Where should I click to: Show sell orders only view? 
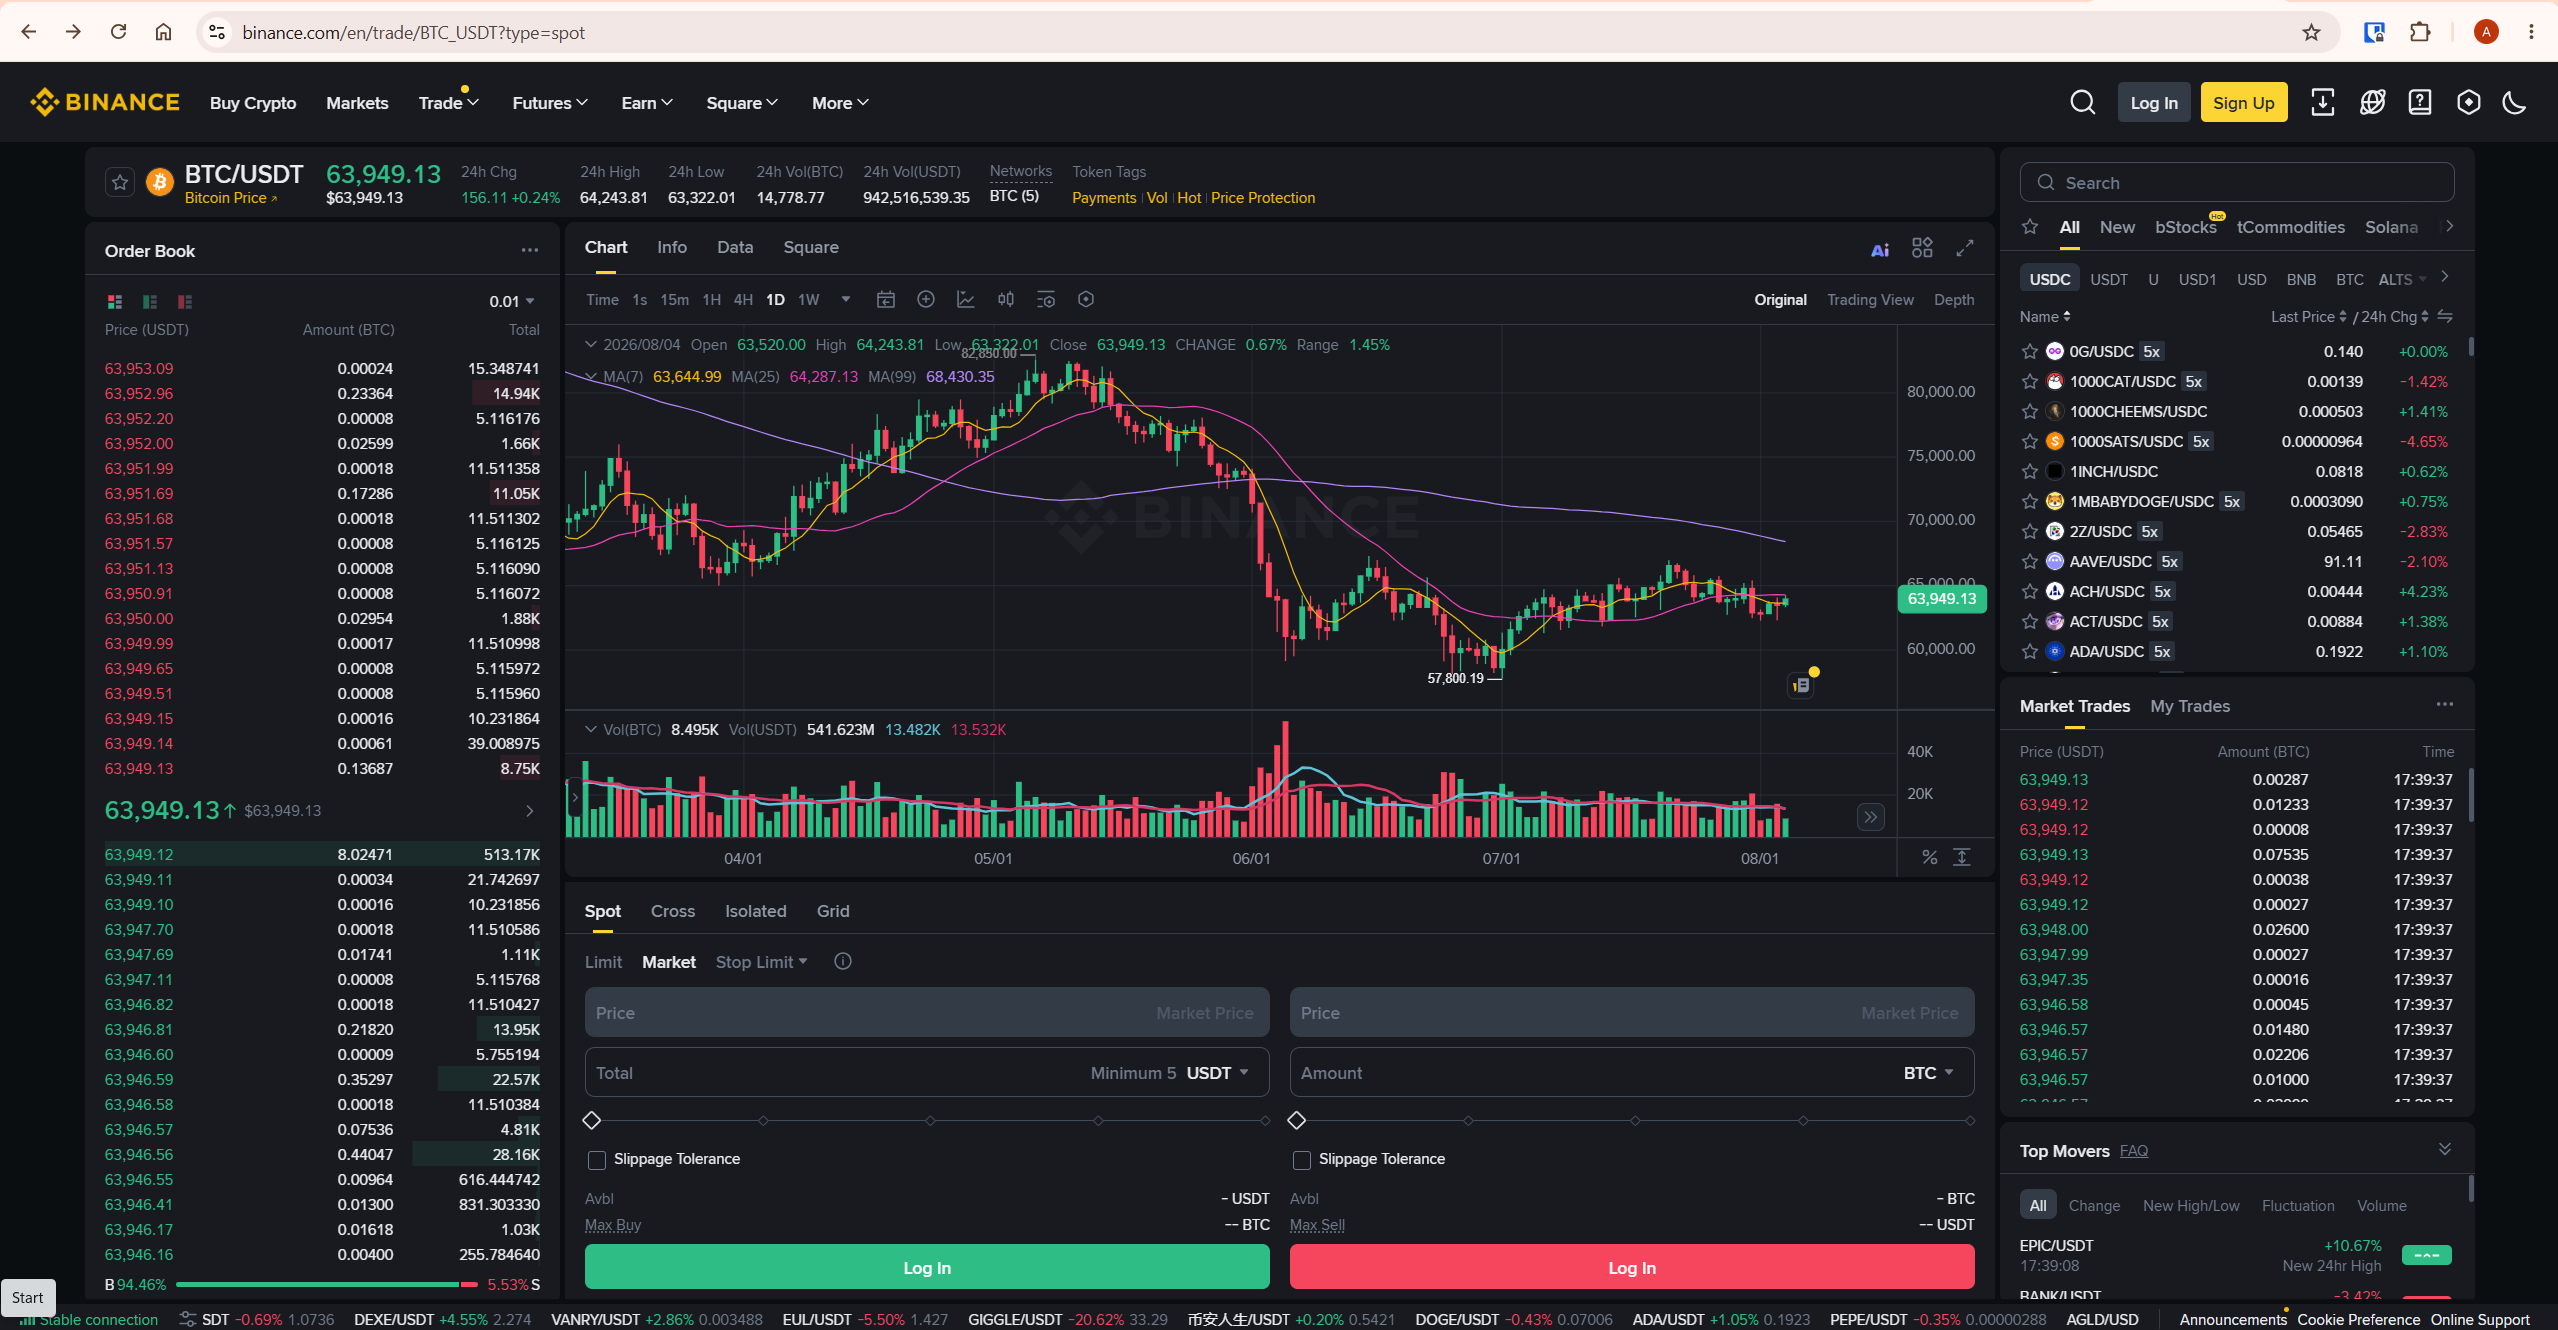pyautogui.click(x=185, y=302)
